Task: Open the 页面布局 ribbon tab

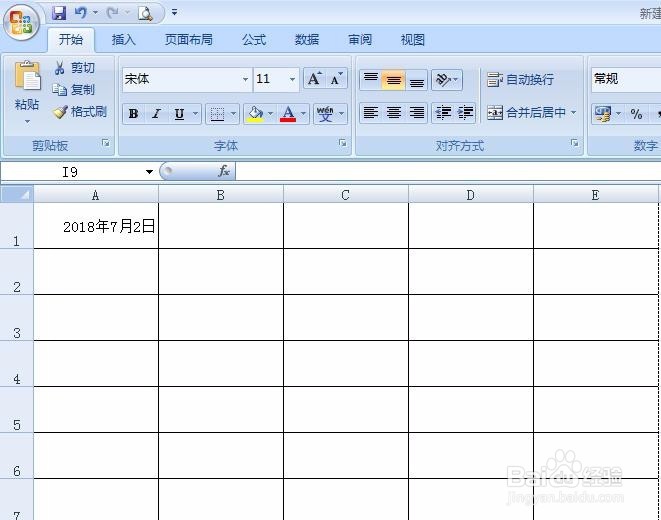Action: pyautogui.click(x=188, y=40)
